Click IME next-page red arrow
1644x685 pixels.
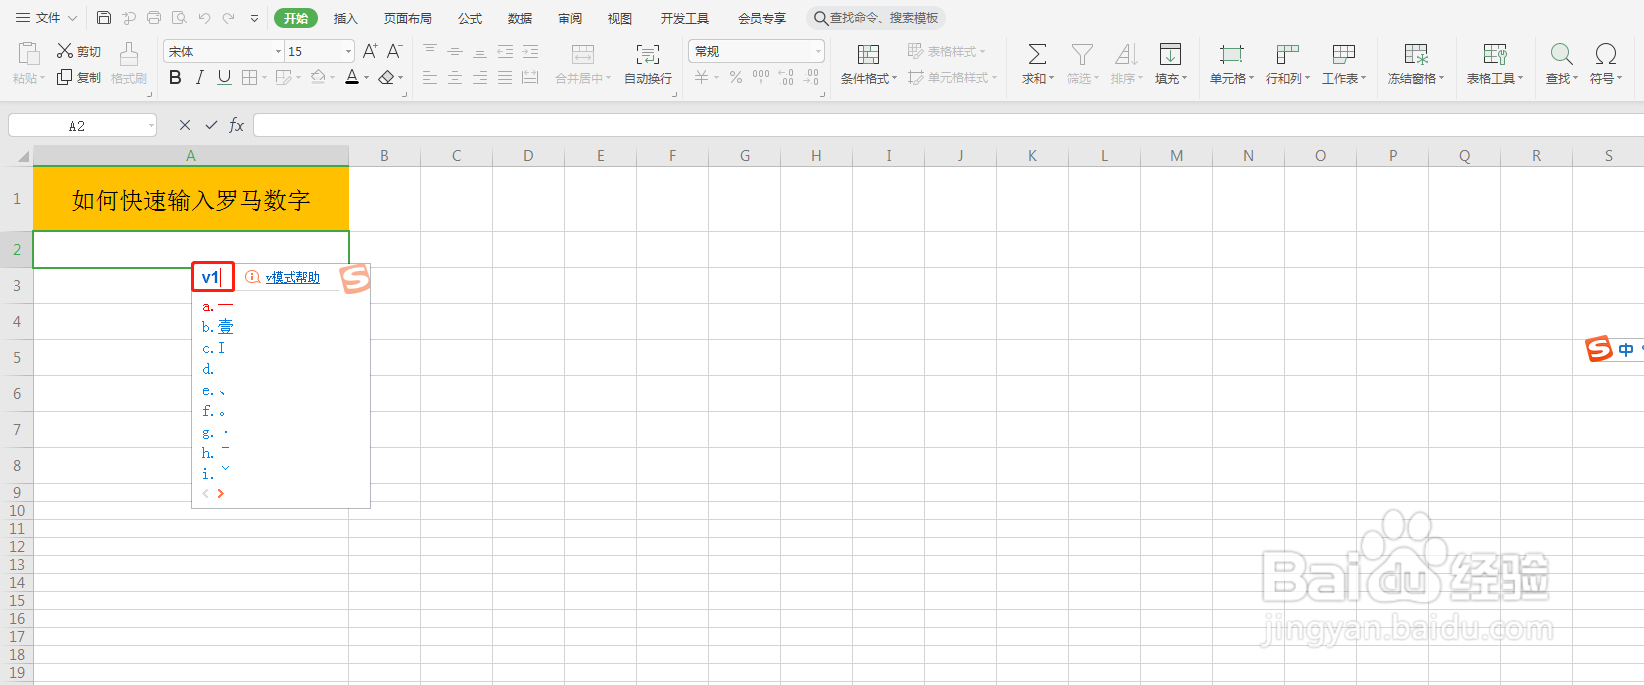pos(221,493)
